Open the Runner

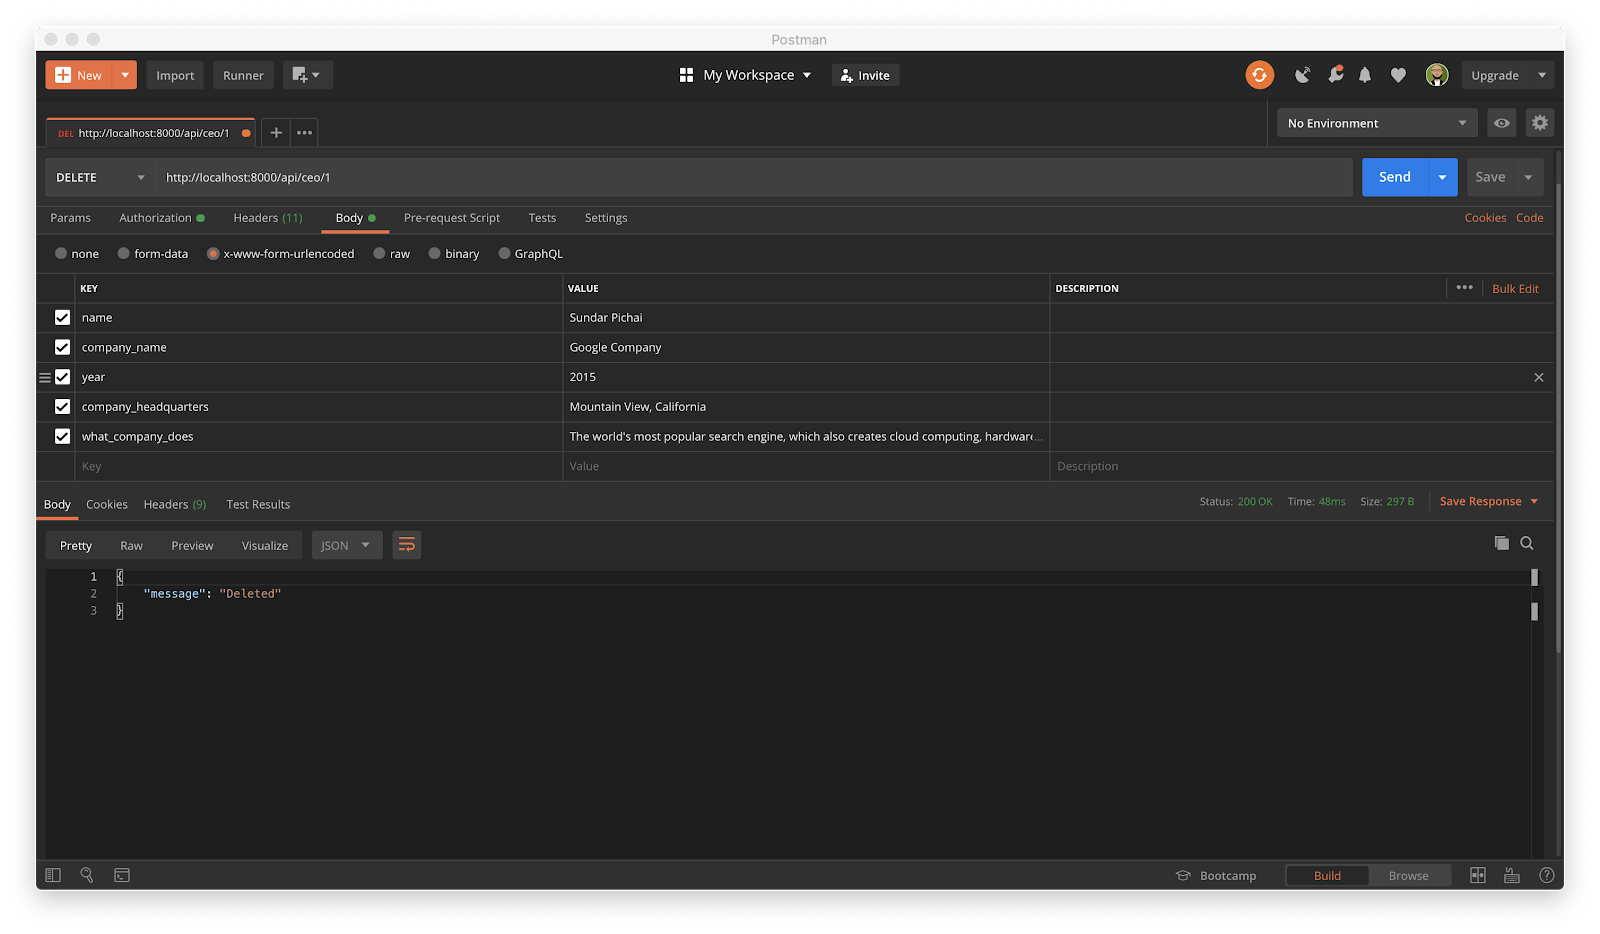pos(243,75)
